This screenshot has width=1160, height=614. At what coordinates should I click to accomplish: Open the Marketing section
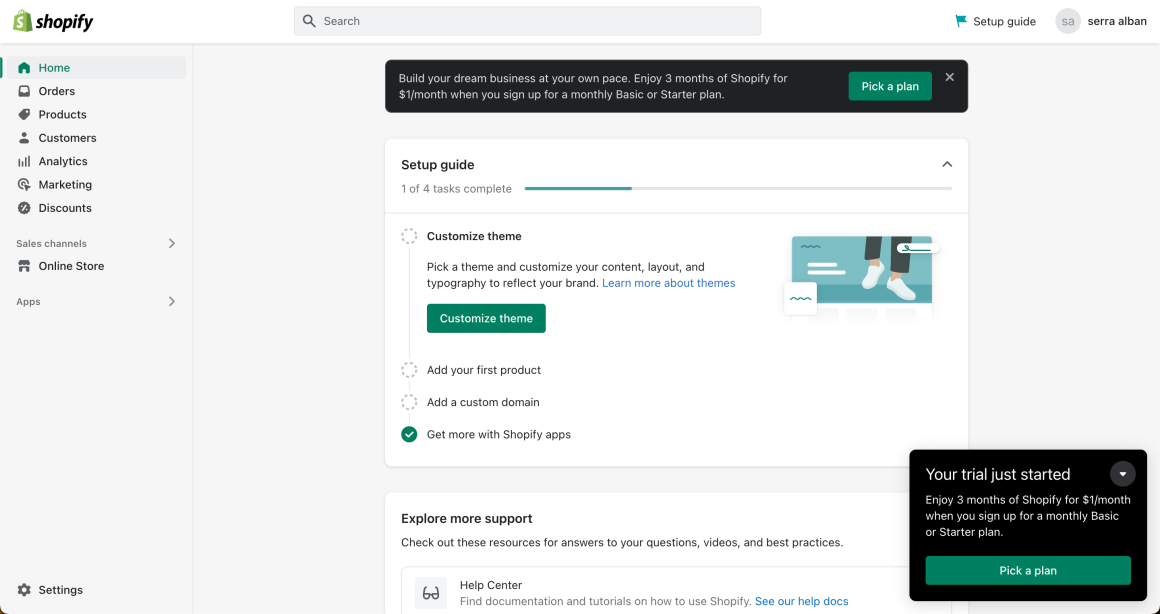tap(66, 184)
